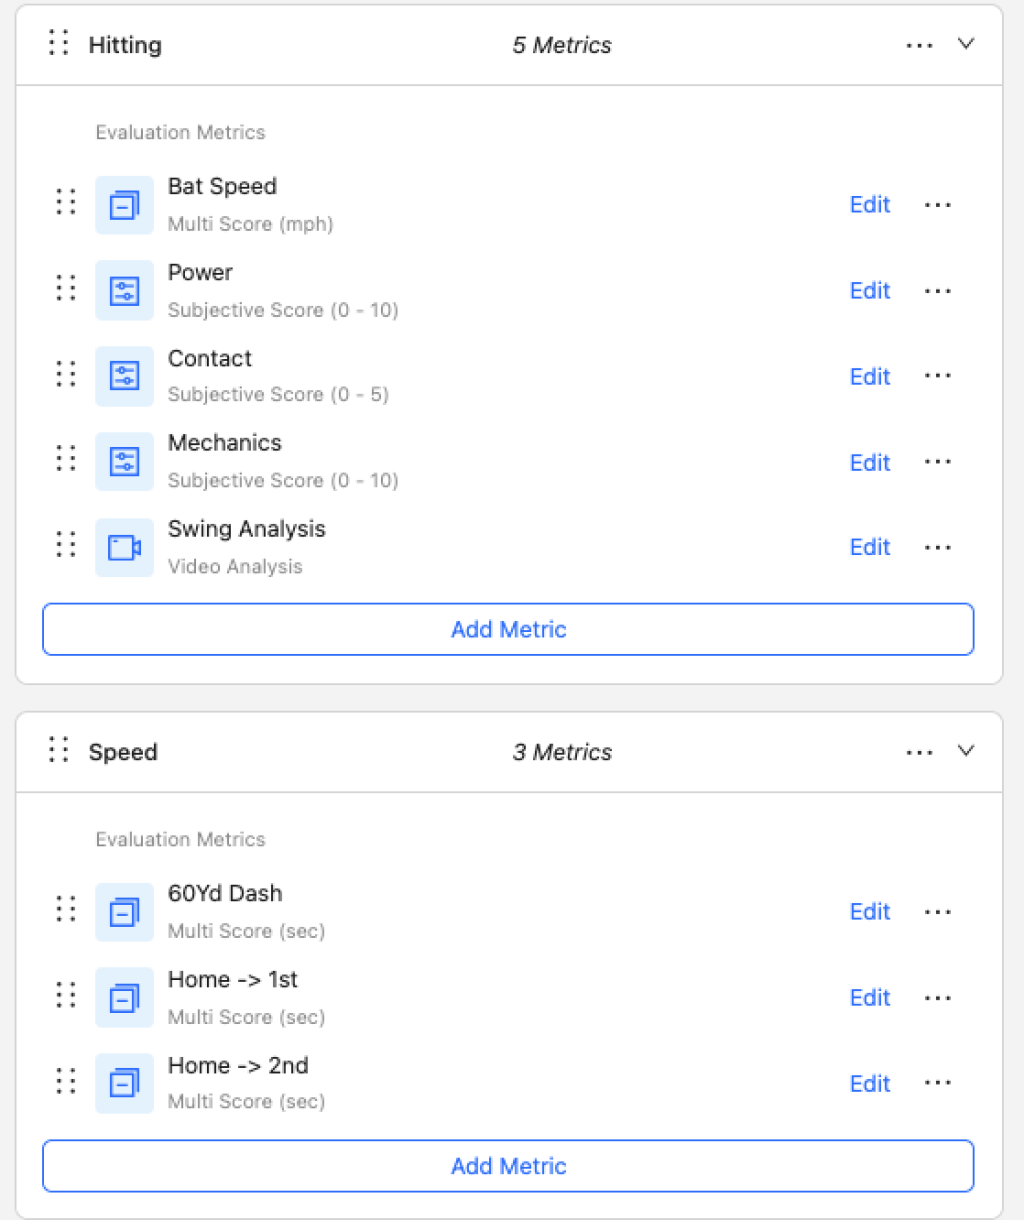Image resolution: width=1024 pixels, height=1220 pixels.
Task: Edit the Home -> 1st metric
Action: tap(870, 998)
